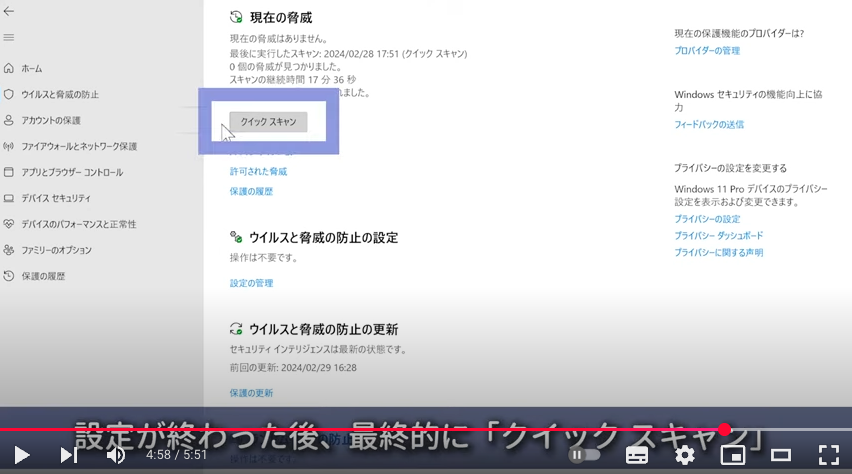Click the person icon for account protection

(x=9, y=120)
